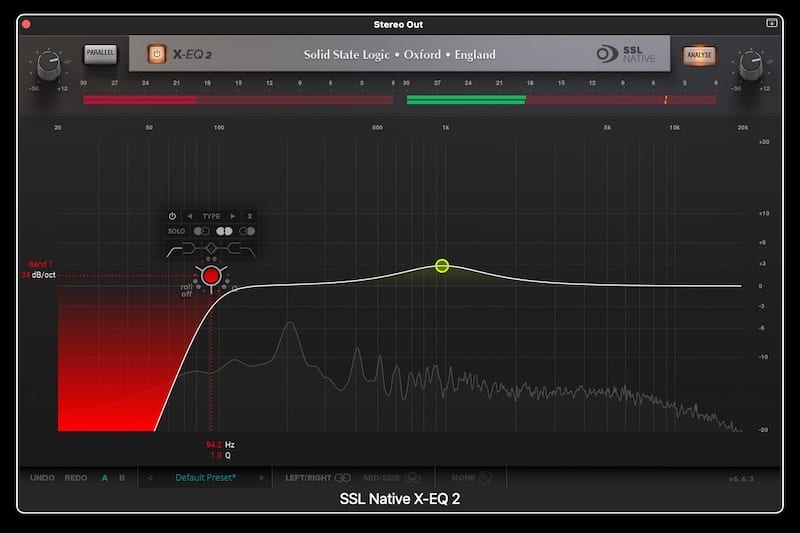Click the Stereo Out window title
Image resolution: width=800 pixels, height=533 pixels.
pos(398,24)
